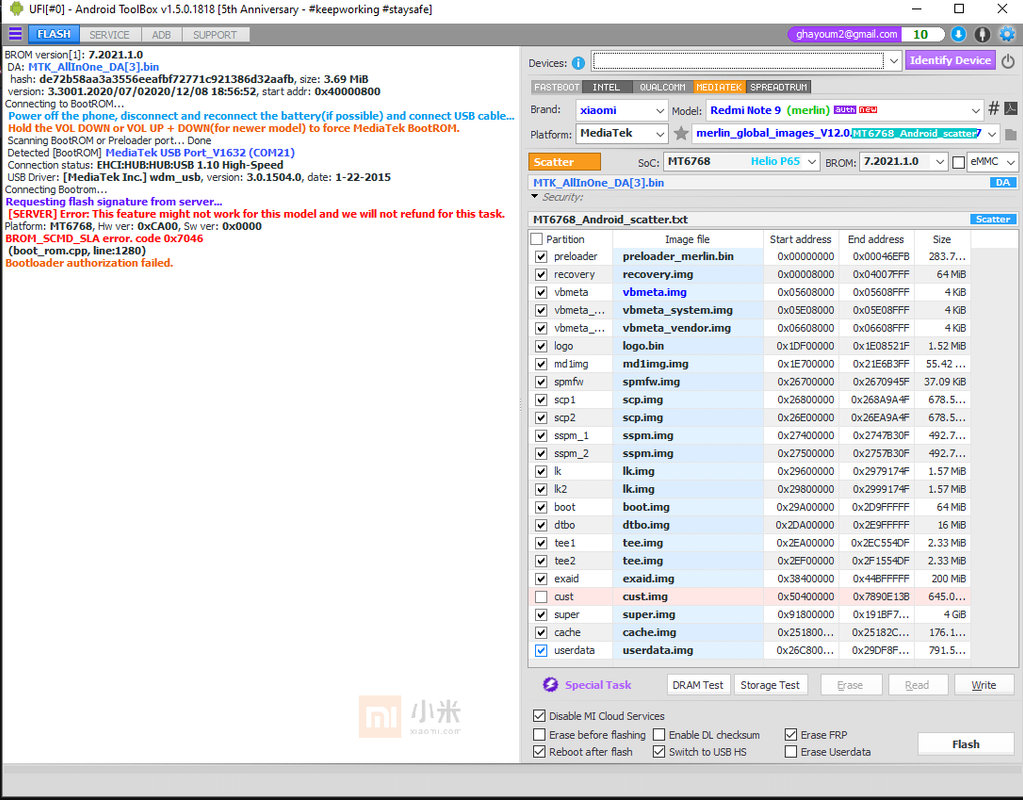Click recovery.img image file cell

[688, 275]
